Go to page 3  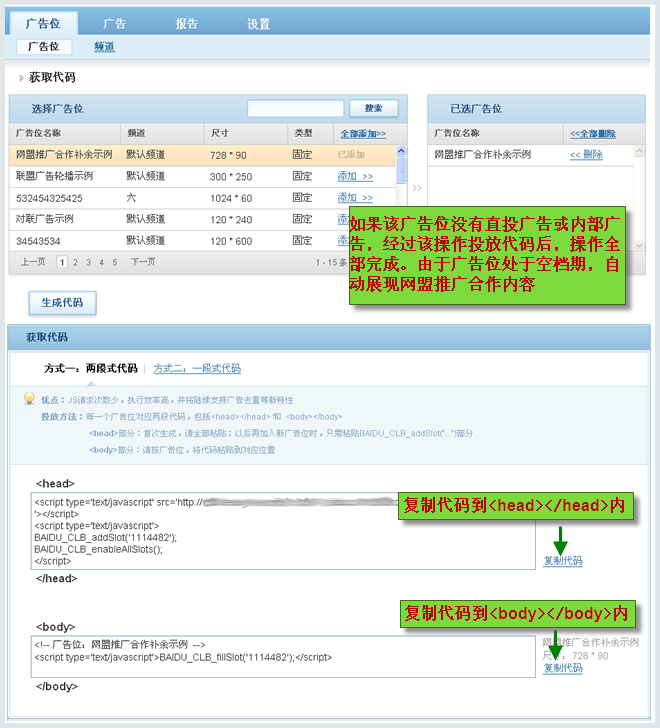click(x=88, y=262)
